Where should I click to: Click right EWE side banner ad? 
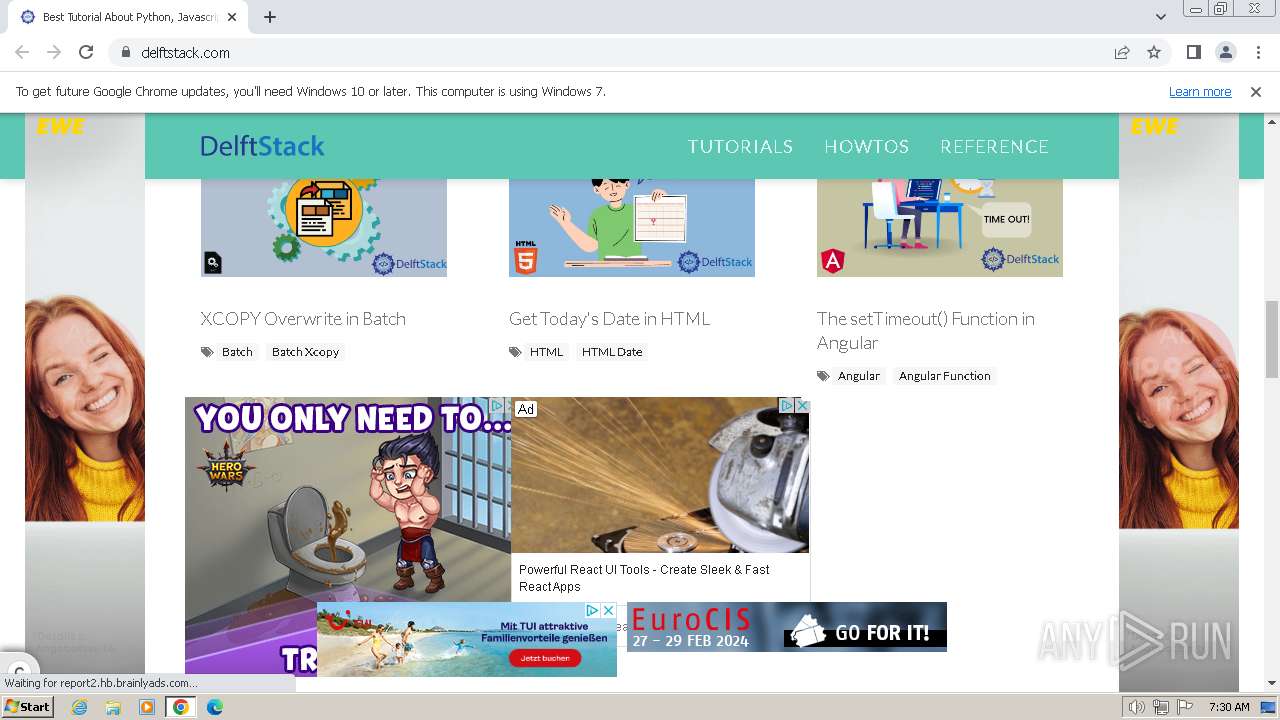(1179, 400)
